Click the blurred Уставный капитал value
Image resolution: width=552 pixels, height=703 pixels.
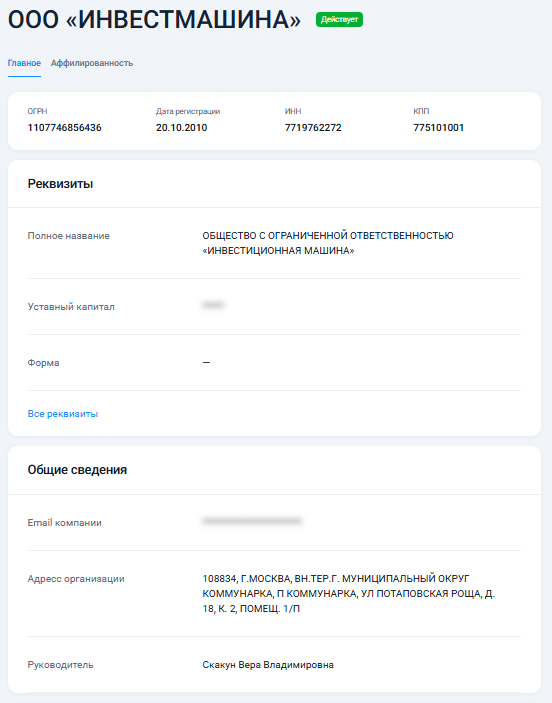pyautogui.click(x=213, y=305)
